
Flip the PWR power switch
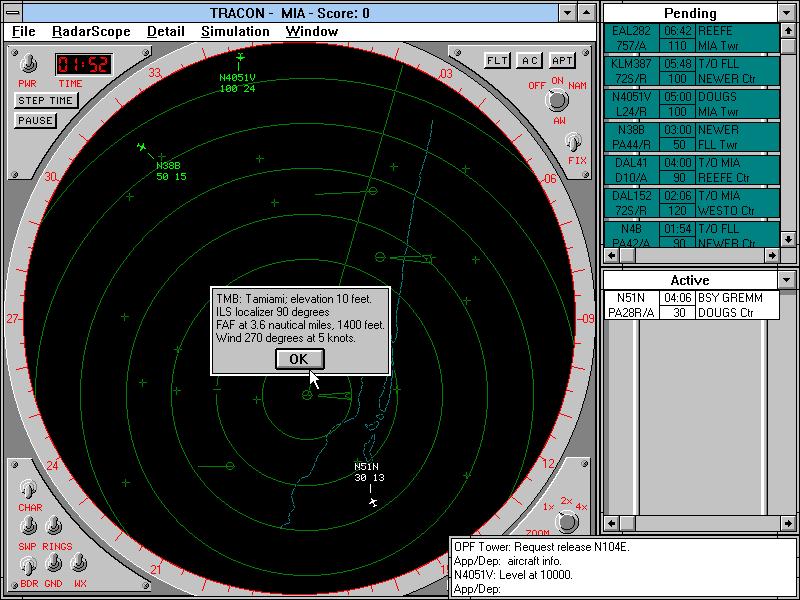pyautogui.click(x=29, y=65)
